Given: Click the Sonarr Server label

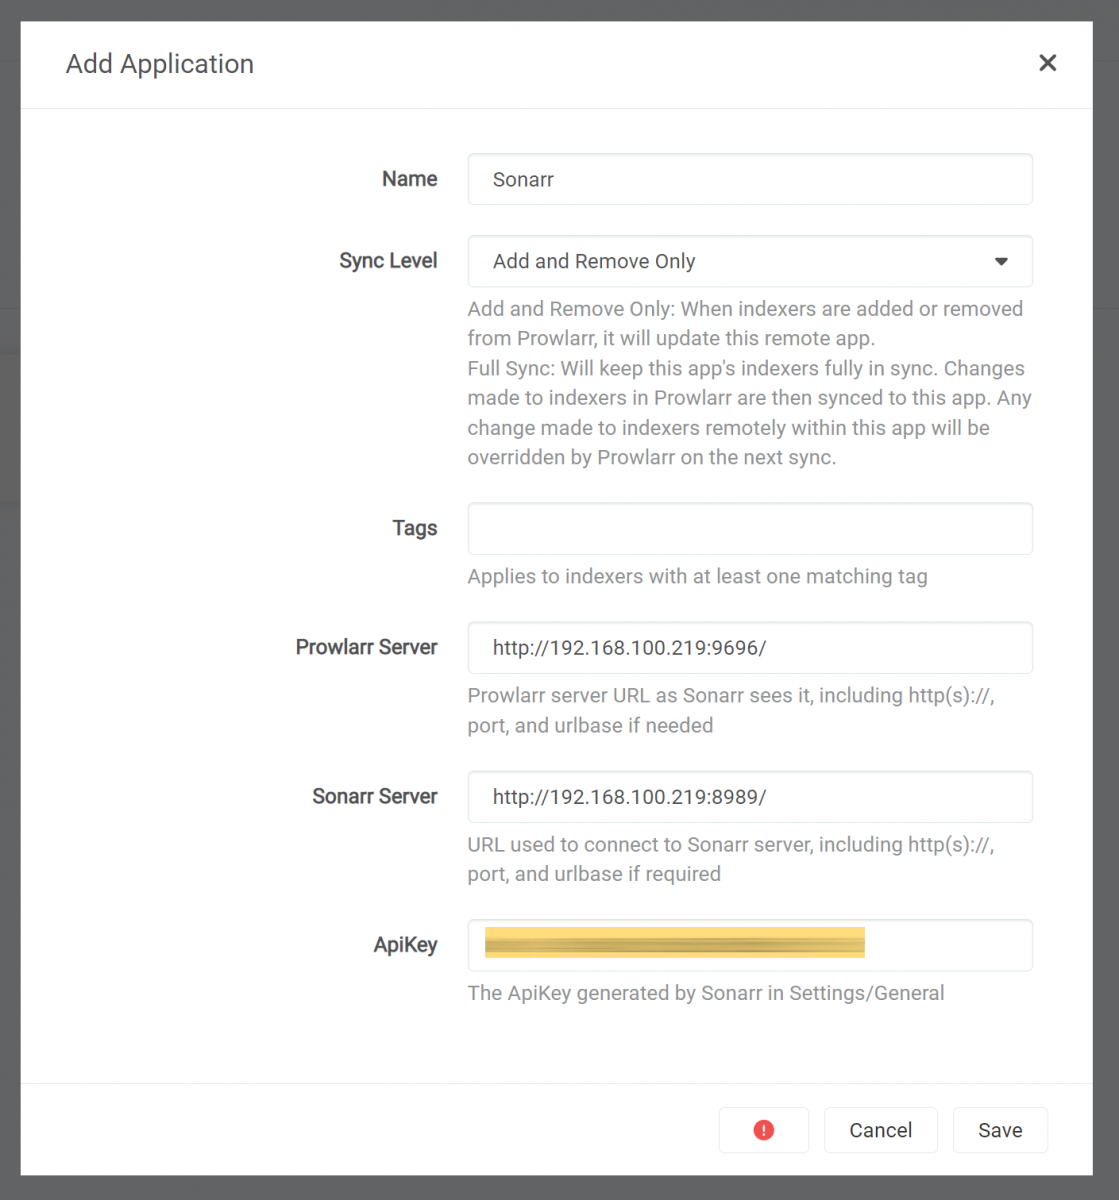Looking at the screenshot, I should click(x=375, y=796).
